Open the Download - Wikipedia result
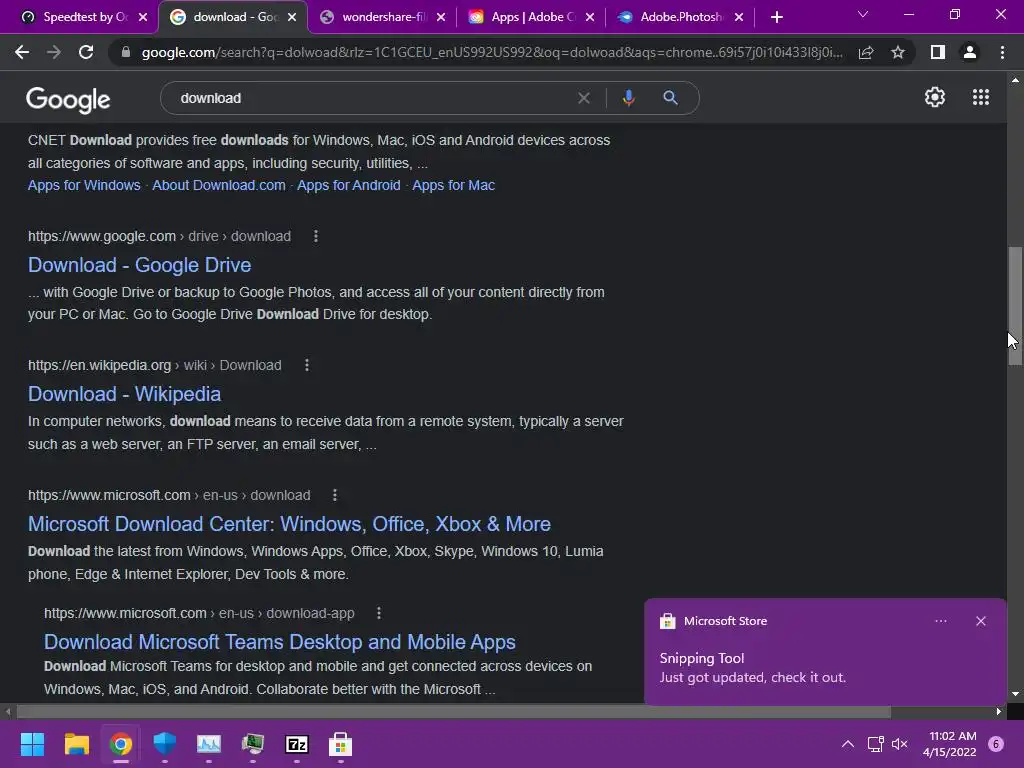The image size is (1024, 768). pos(124,394)
